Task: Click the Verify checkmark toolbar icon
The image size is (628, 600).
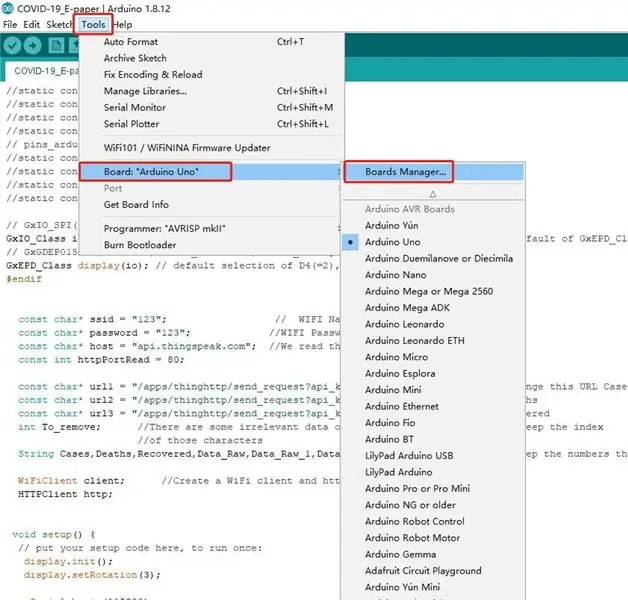Action: click(x=12, y=46)
